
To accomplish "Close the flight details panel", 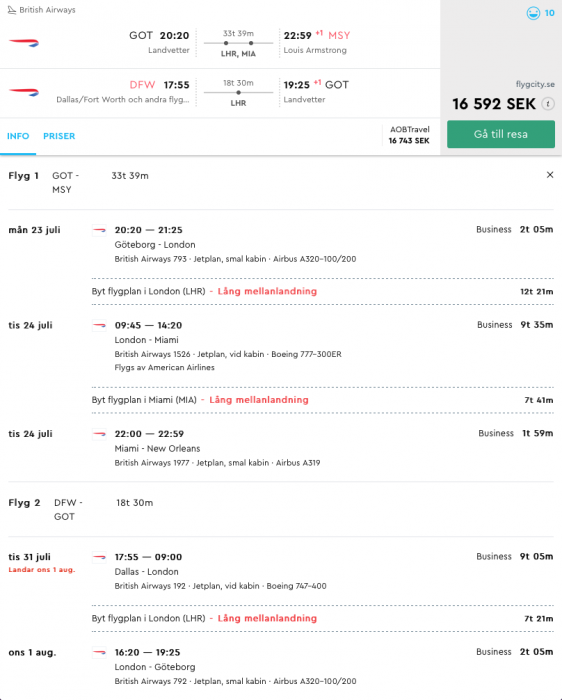I will coord(550,175).
